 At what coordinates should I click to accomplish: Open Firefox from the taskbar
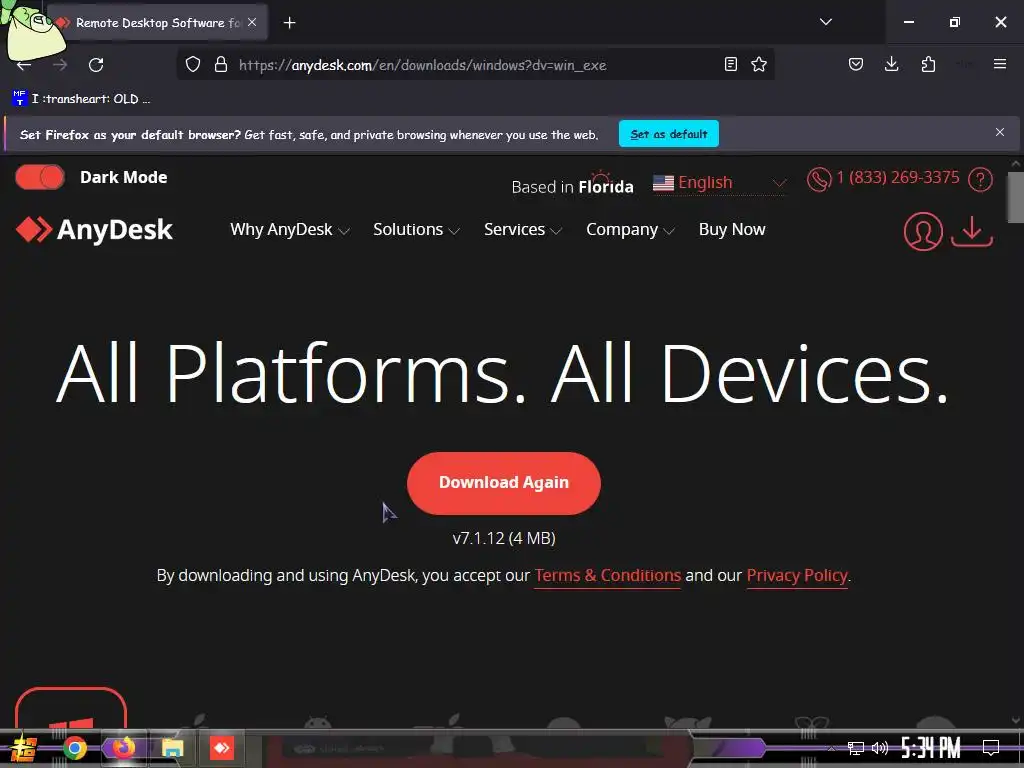[123, 748]
